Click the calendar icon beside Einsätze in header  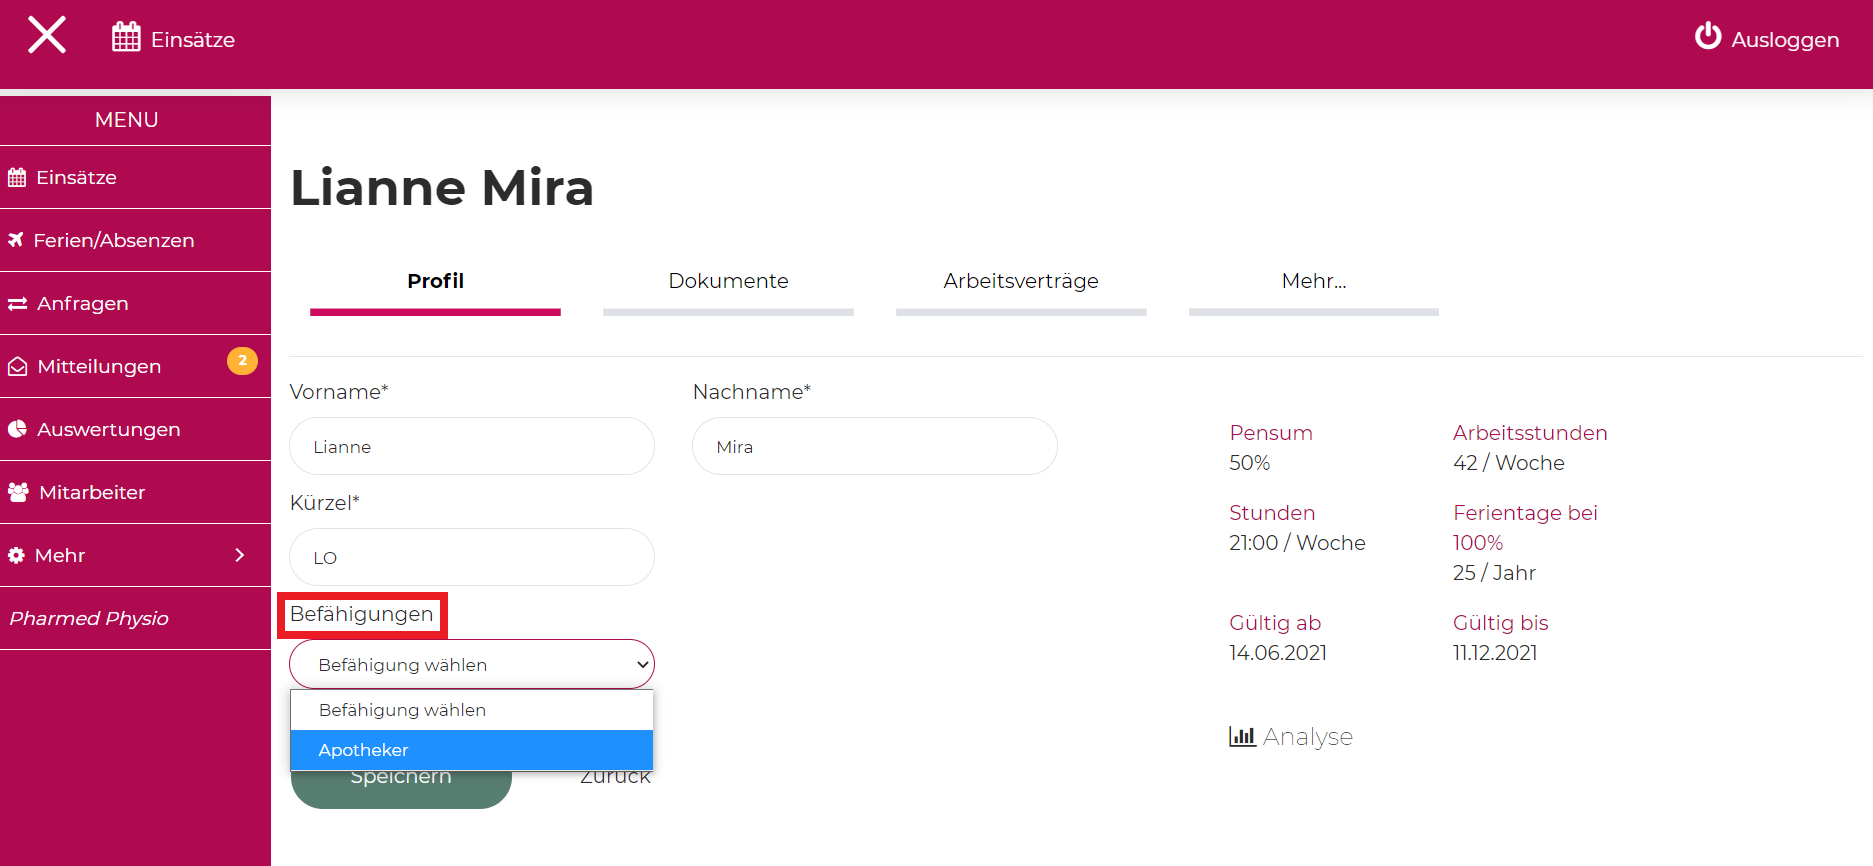[x=126, y=38]
